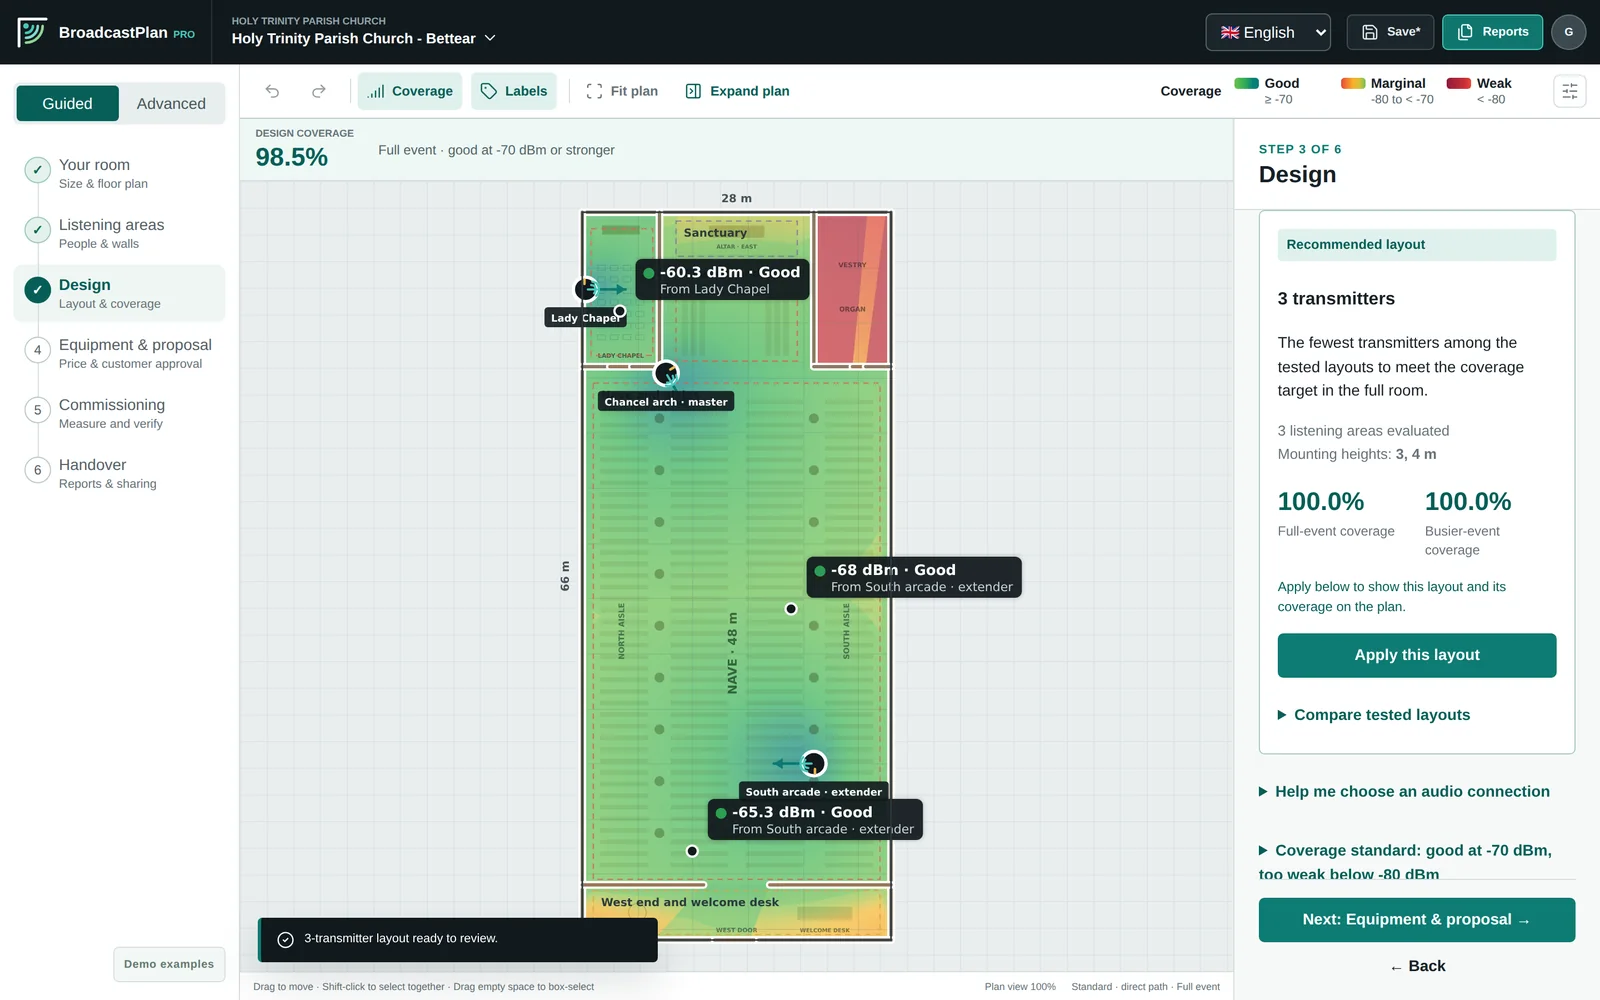Viewport: 1600px width, 1000px height.
Task: Click the redo arrow icon
Action: 319,91
